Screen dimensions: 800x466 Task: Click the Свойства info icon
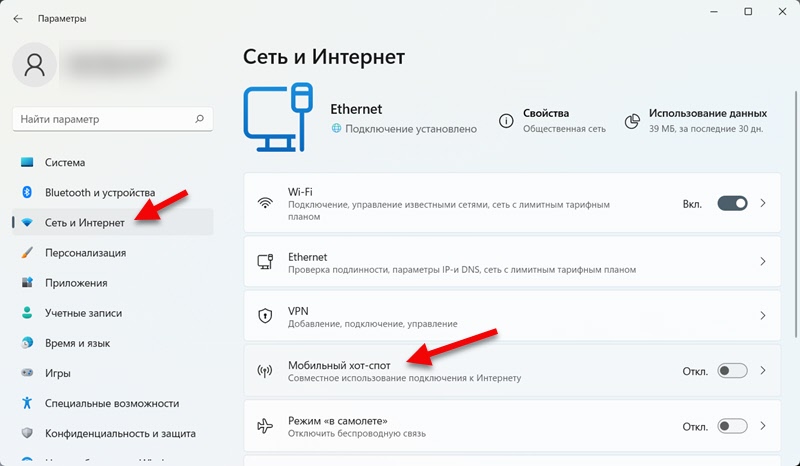(506, 121)
